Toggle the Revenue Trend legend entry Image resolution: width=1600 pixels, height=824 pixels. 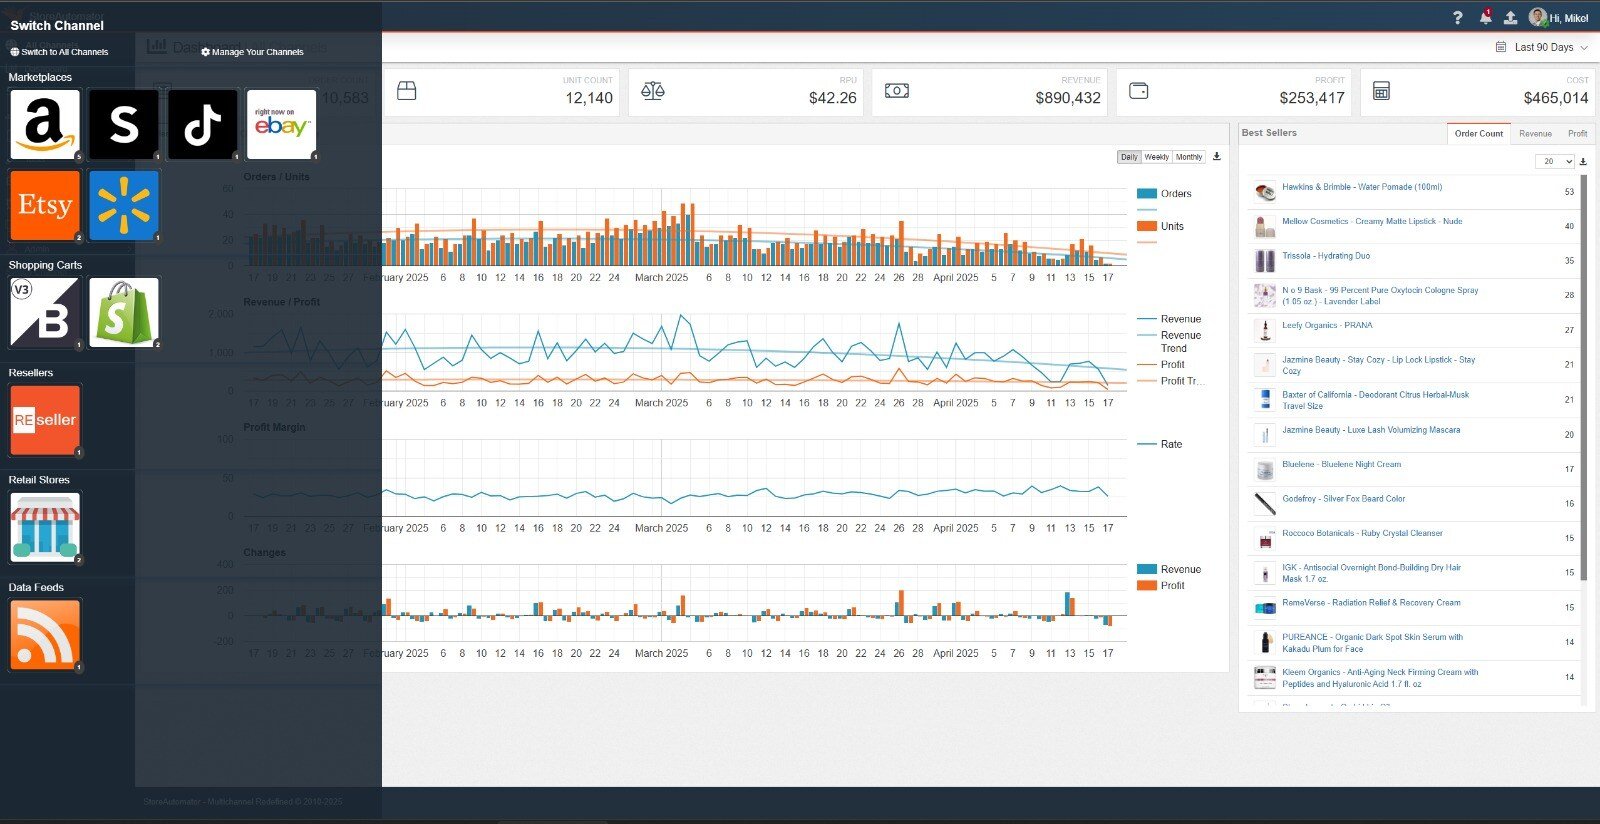(1169, 342)
